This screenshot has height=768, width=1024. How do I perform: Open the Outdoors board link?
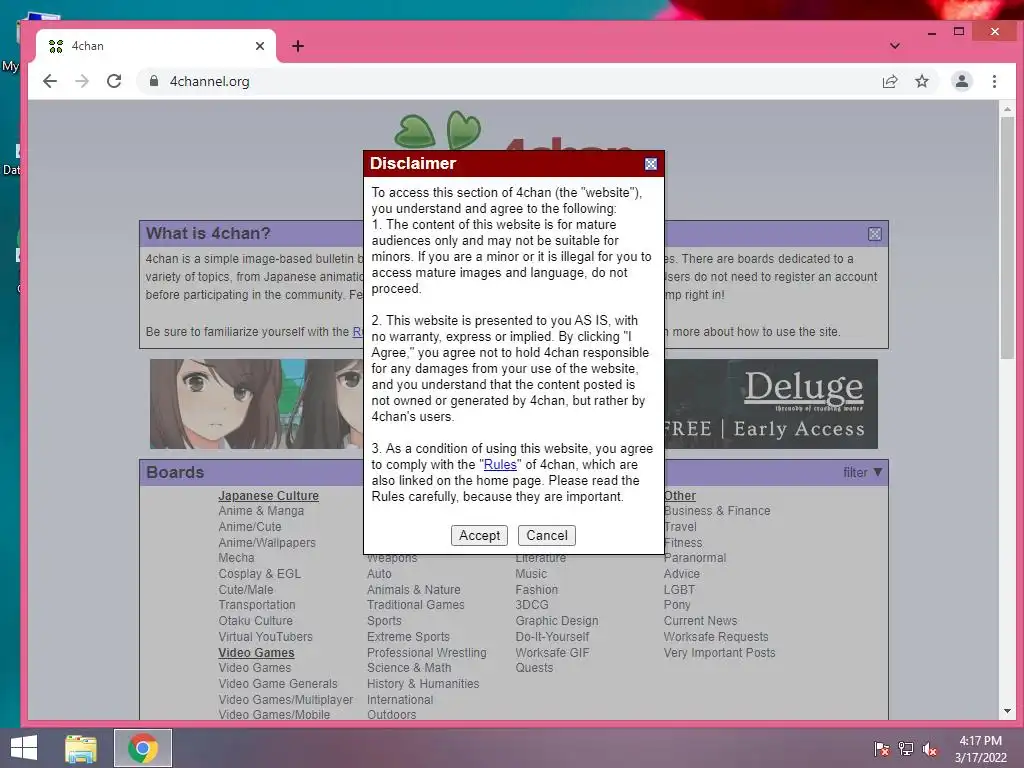point(392,715)
